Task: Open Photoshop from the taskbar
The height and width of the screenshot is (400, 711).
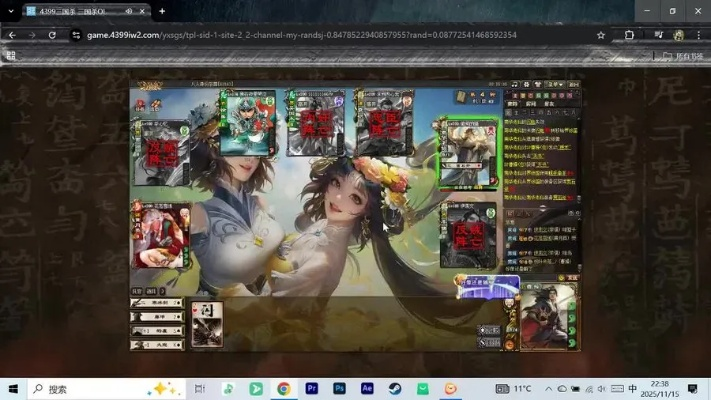Action: (339, 389)
